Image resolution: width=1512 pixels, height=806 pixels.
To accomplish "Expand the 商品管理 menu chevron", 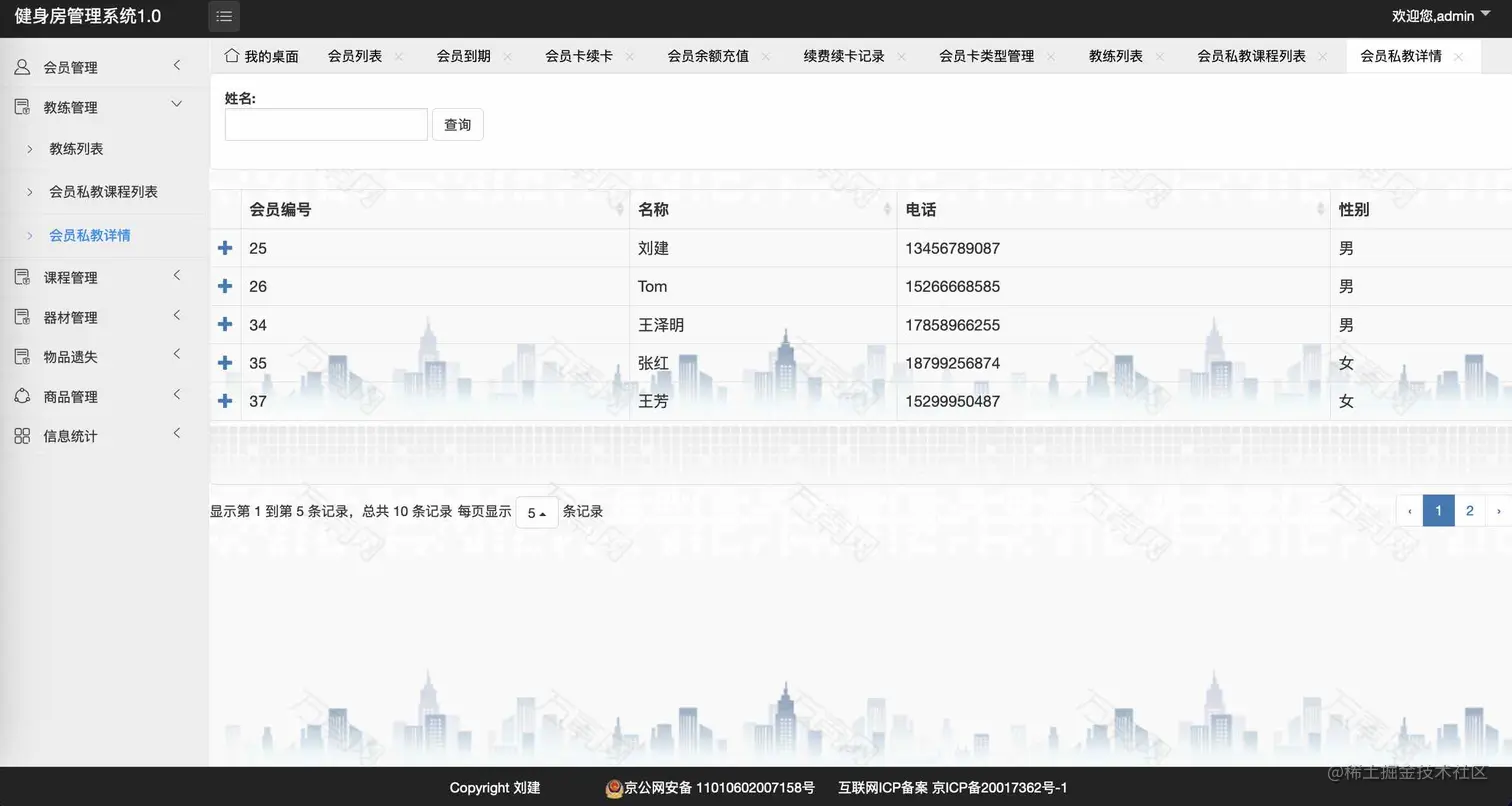I will coord(177,394).
